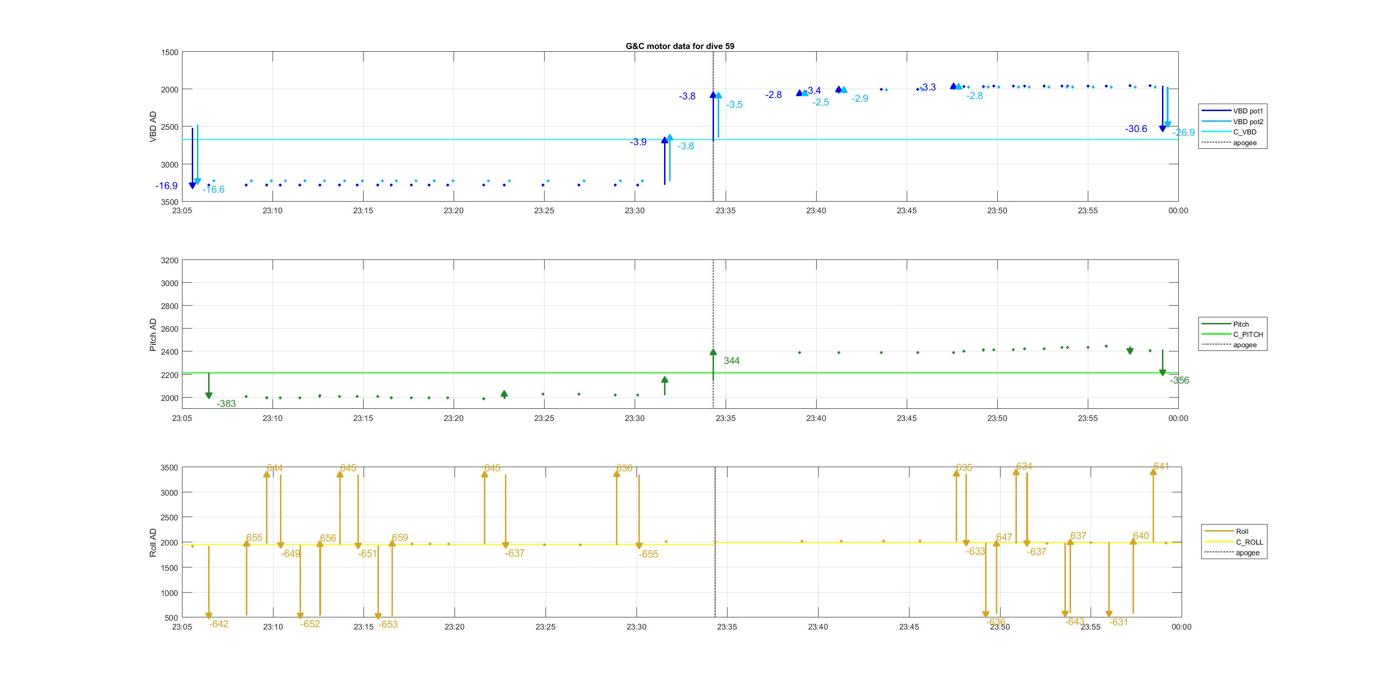1400x693 pixels.
Task: Select the '-643' roll data label
Action: 1075,621
